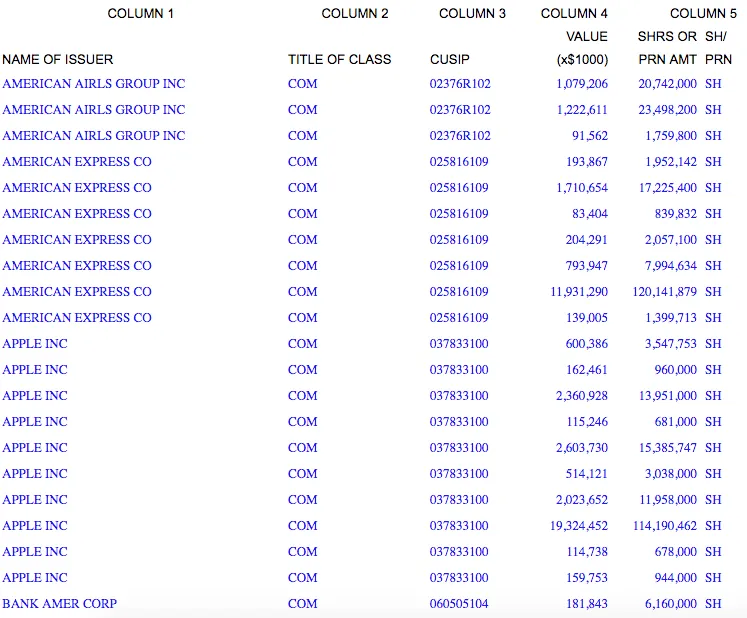
Task: Select share amount 681,000
Action: [676, 422]
